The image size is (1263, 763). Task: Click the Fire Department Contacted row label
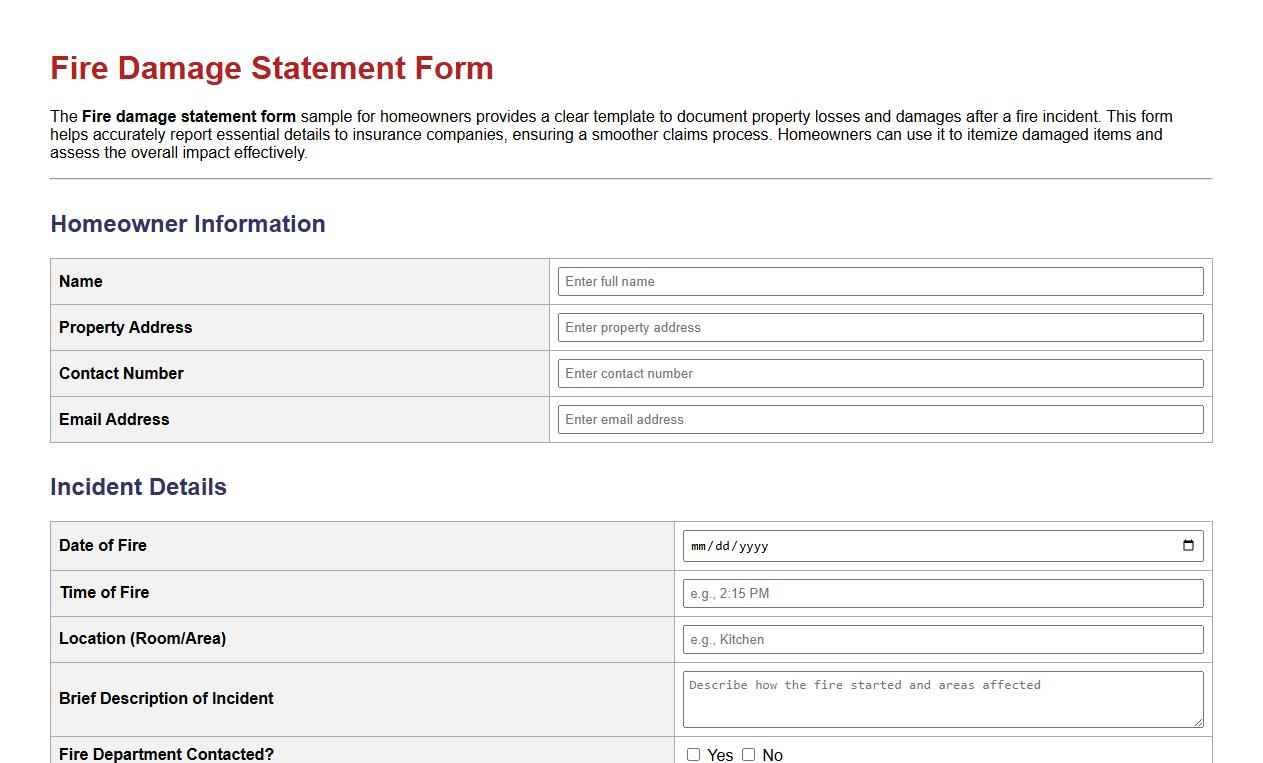[168, 754]
